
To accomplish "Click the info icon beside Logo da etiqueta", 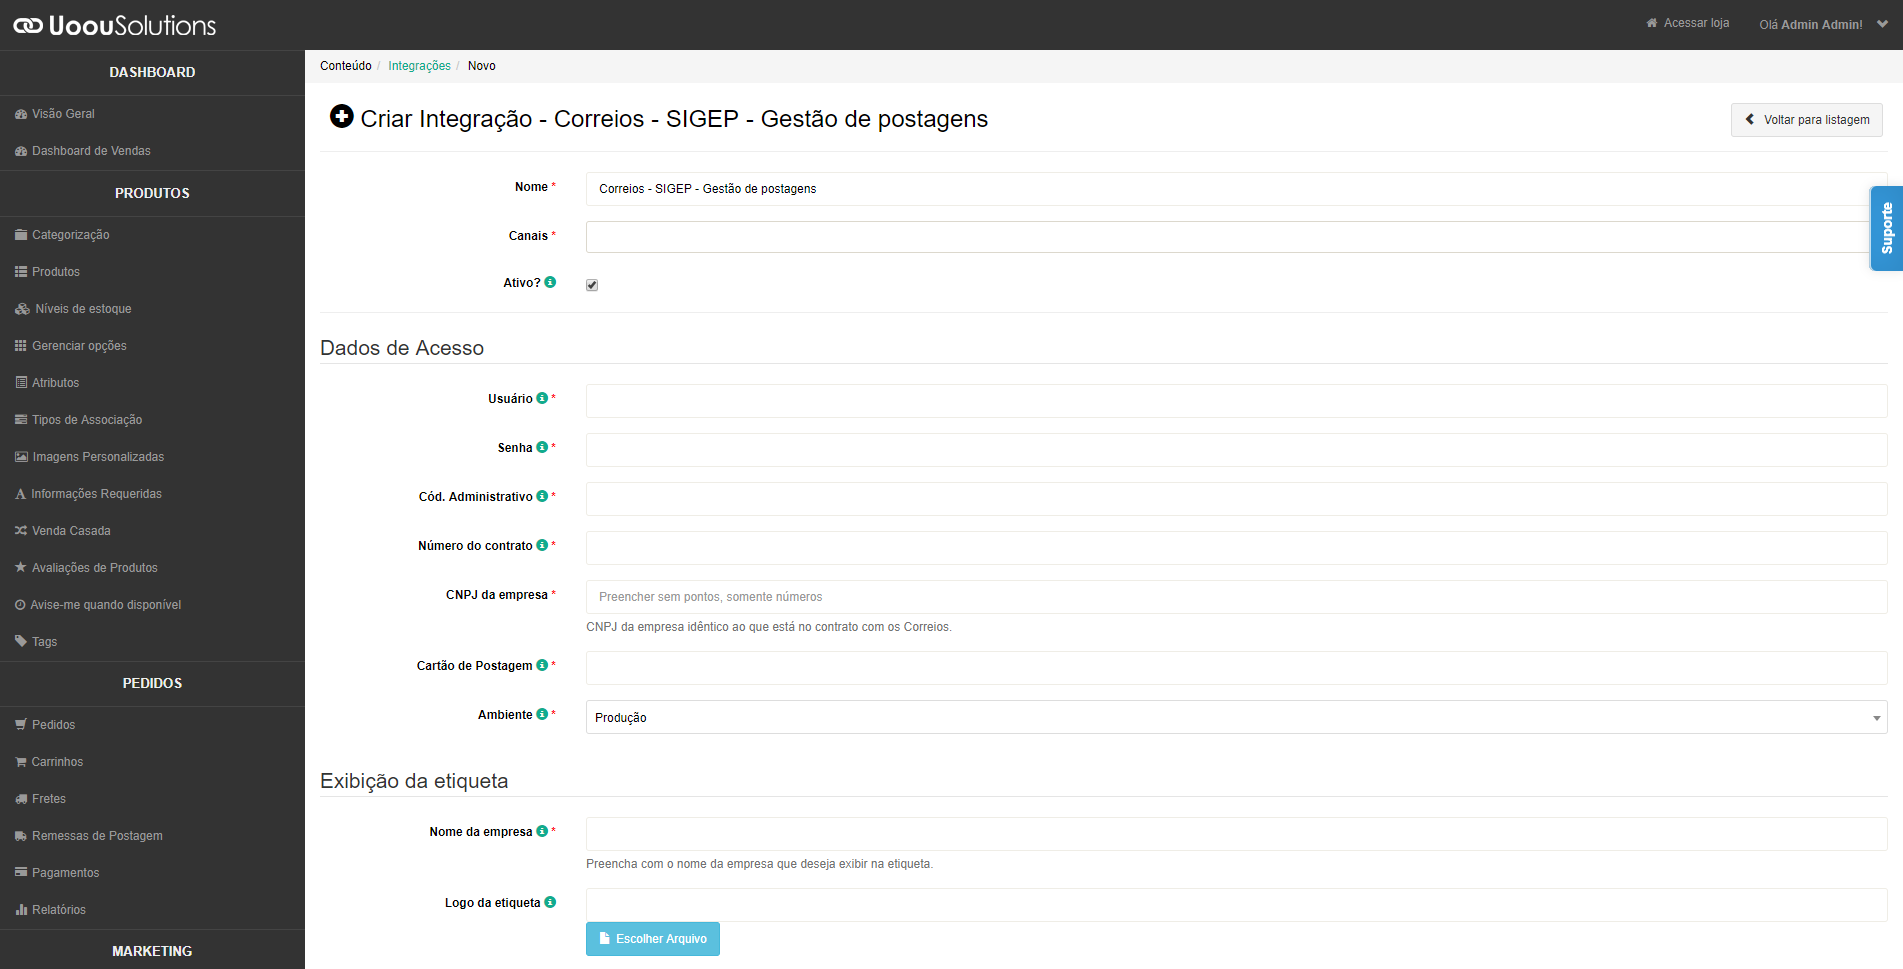I will point(550,902).
